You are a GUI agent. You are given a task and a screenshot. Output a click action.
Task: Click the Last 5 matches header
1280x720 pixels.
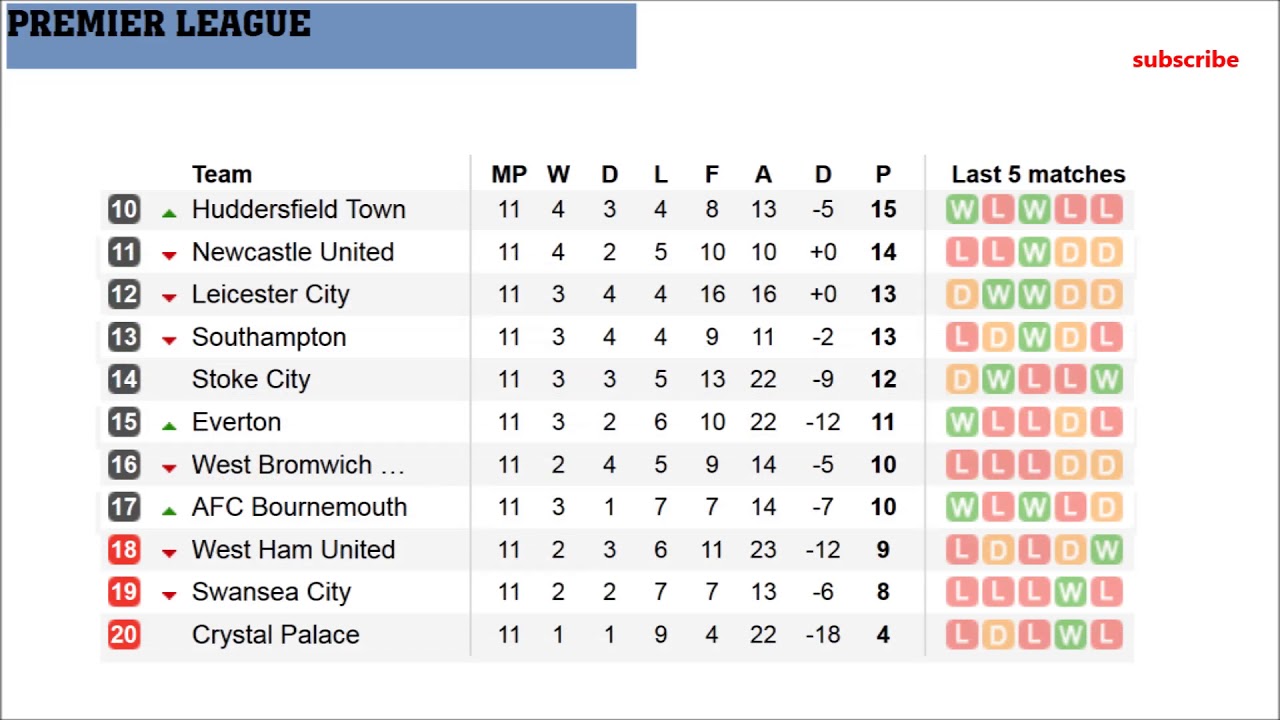click(x=1038, y=175)
